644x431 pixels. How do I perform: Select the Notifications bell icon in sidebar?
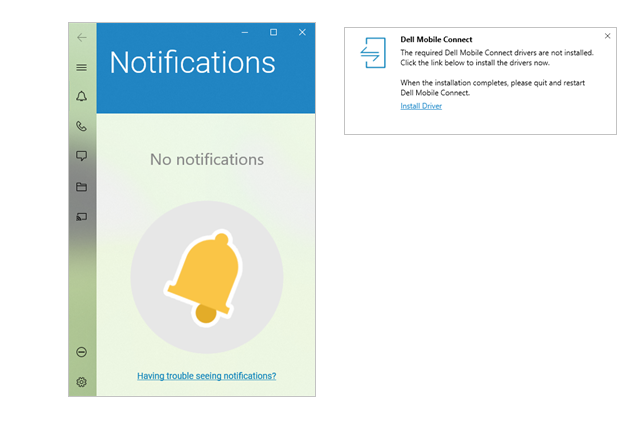tap(82, 96)
